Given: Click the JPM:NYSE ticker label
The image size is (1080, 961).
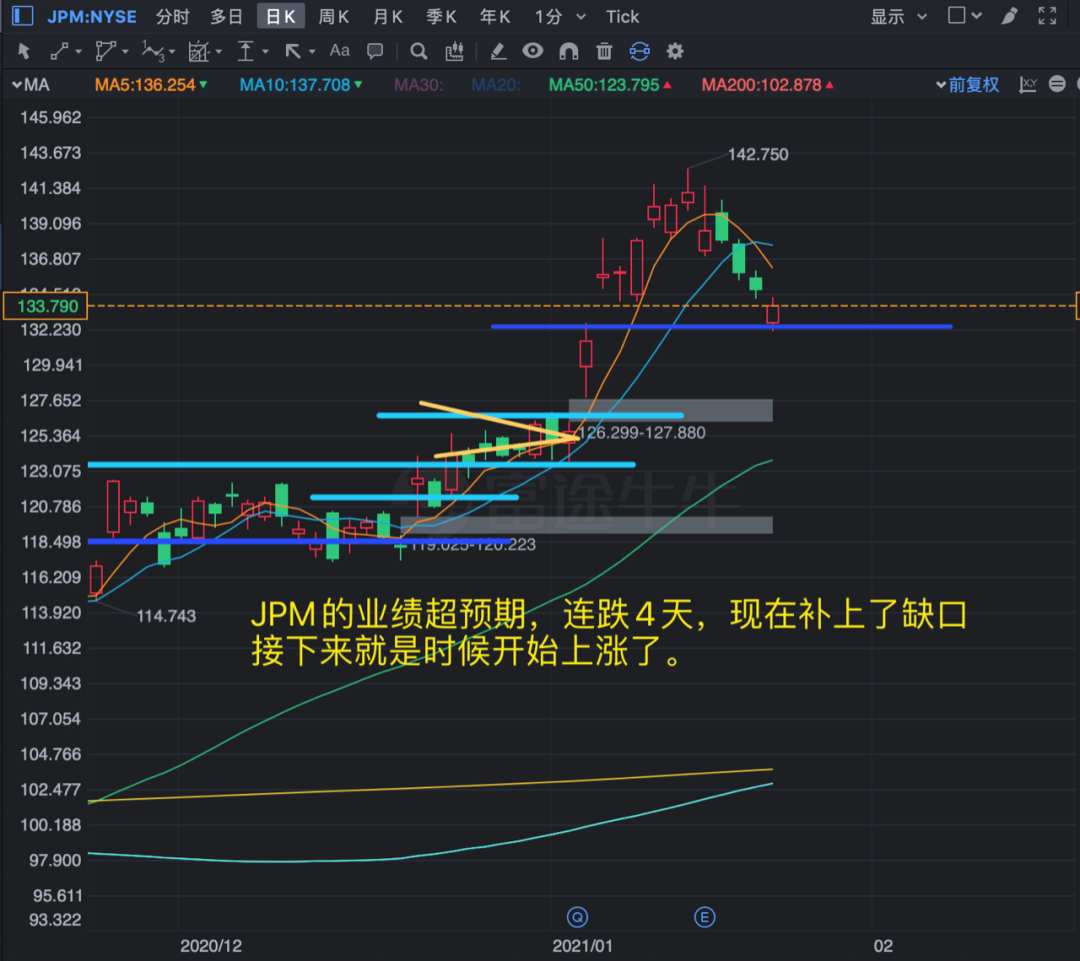Looking at the screenshot, I should 92,17.
